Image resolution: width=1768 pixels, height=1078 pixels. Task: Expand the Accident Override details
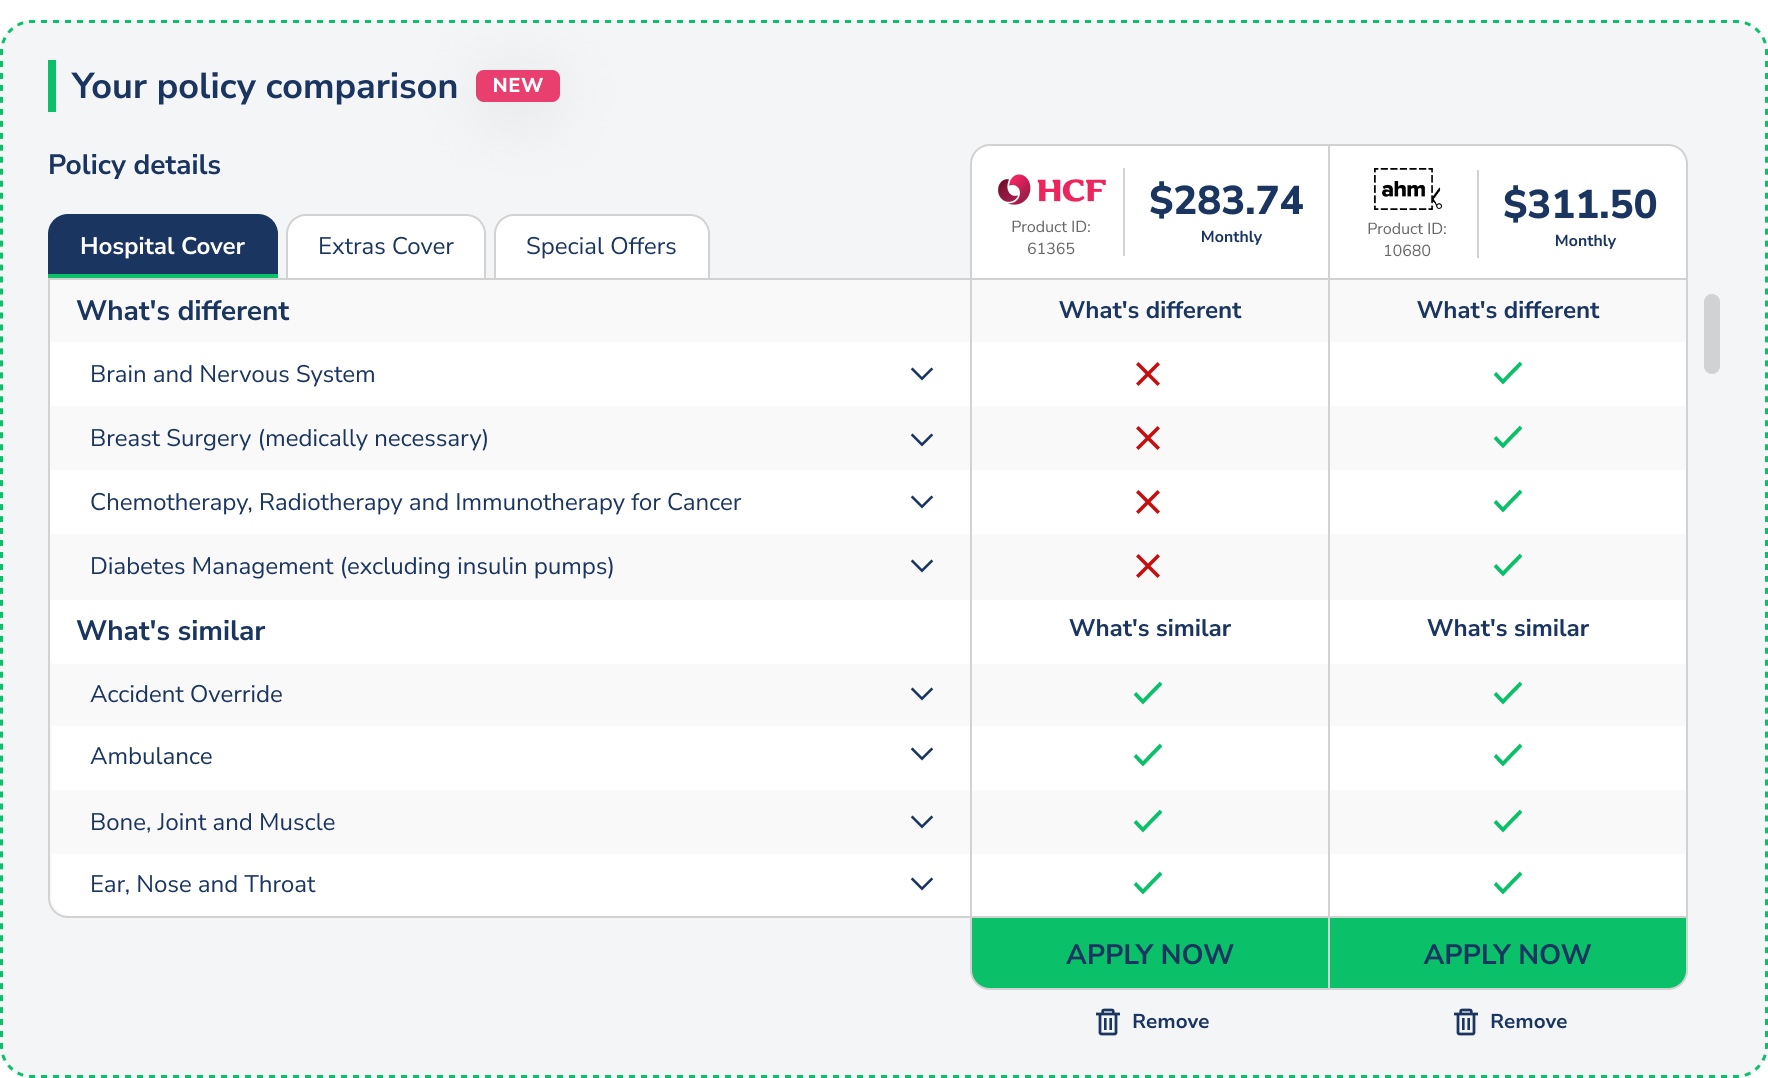point(922,694)
